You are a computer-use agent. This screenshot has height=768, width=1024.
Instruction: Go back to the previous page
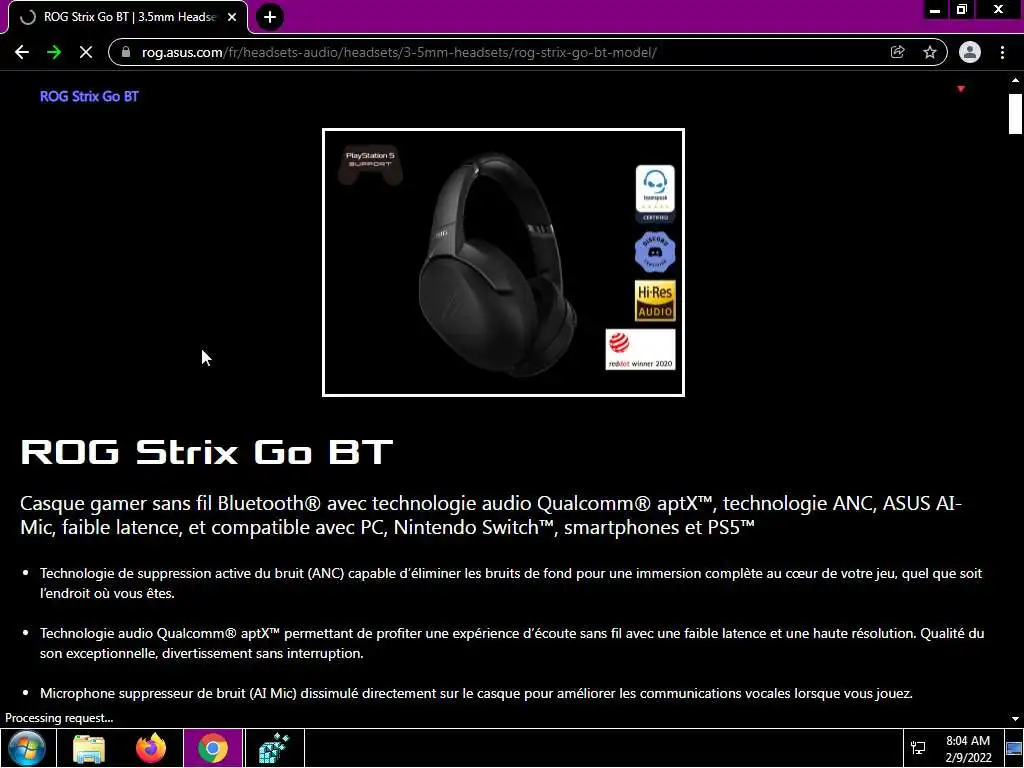tap(22, 52)
